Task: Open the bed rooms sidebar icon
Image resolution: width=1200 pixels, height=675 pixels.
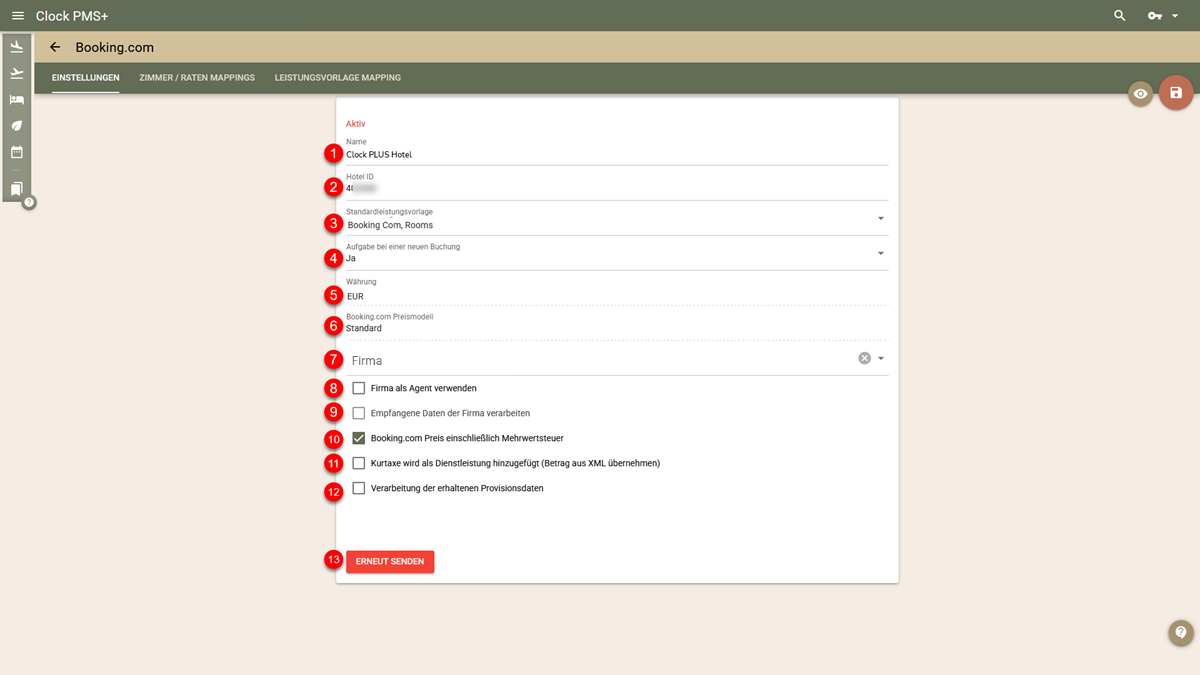Action: click(17, 99)
